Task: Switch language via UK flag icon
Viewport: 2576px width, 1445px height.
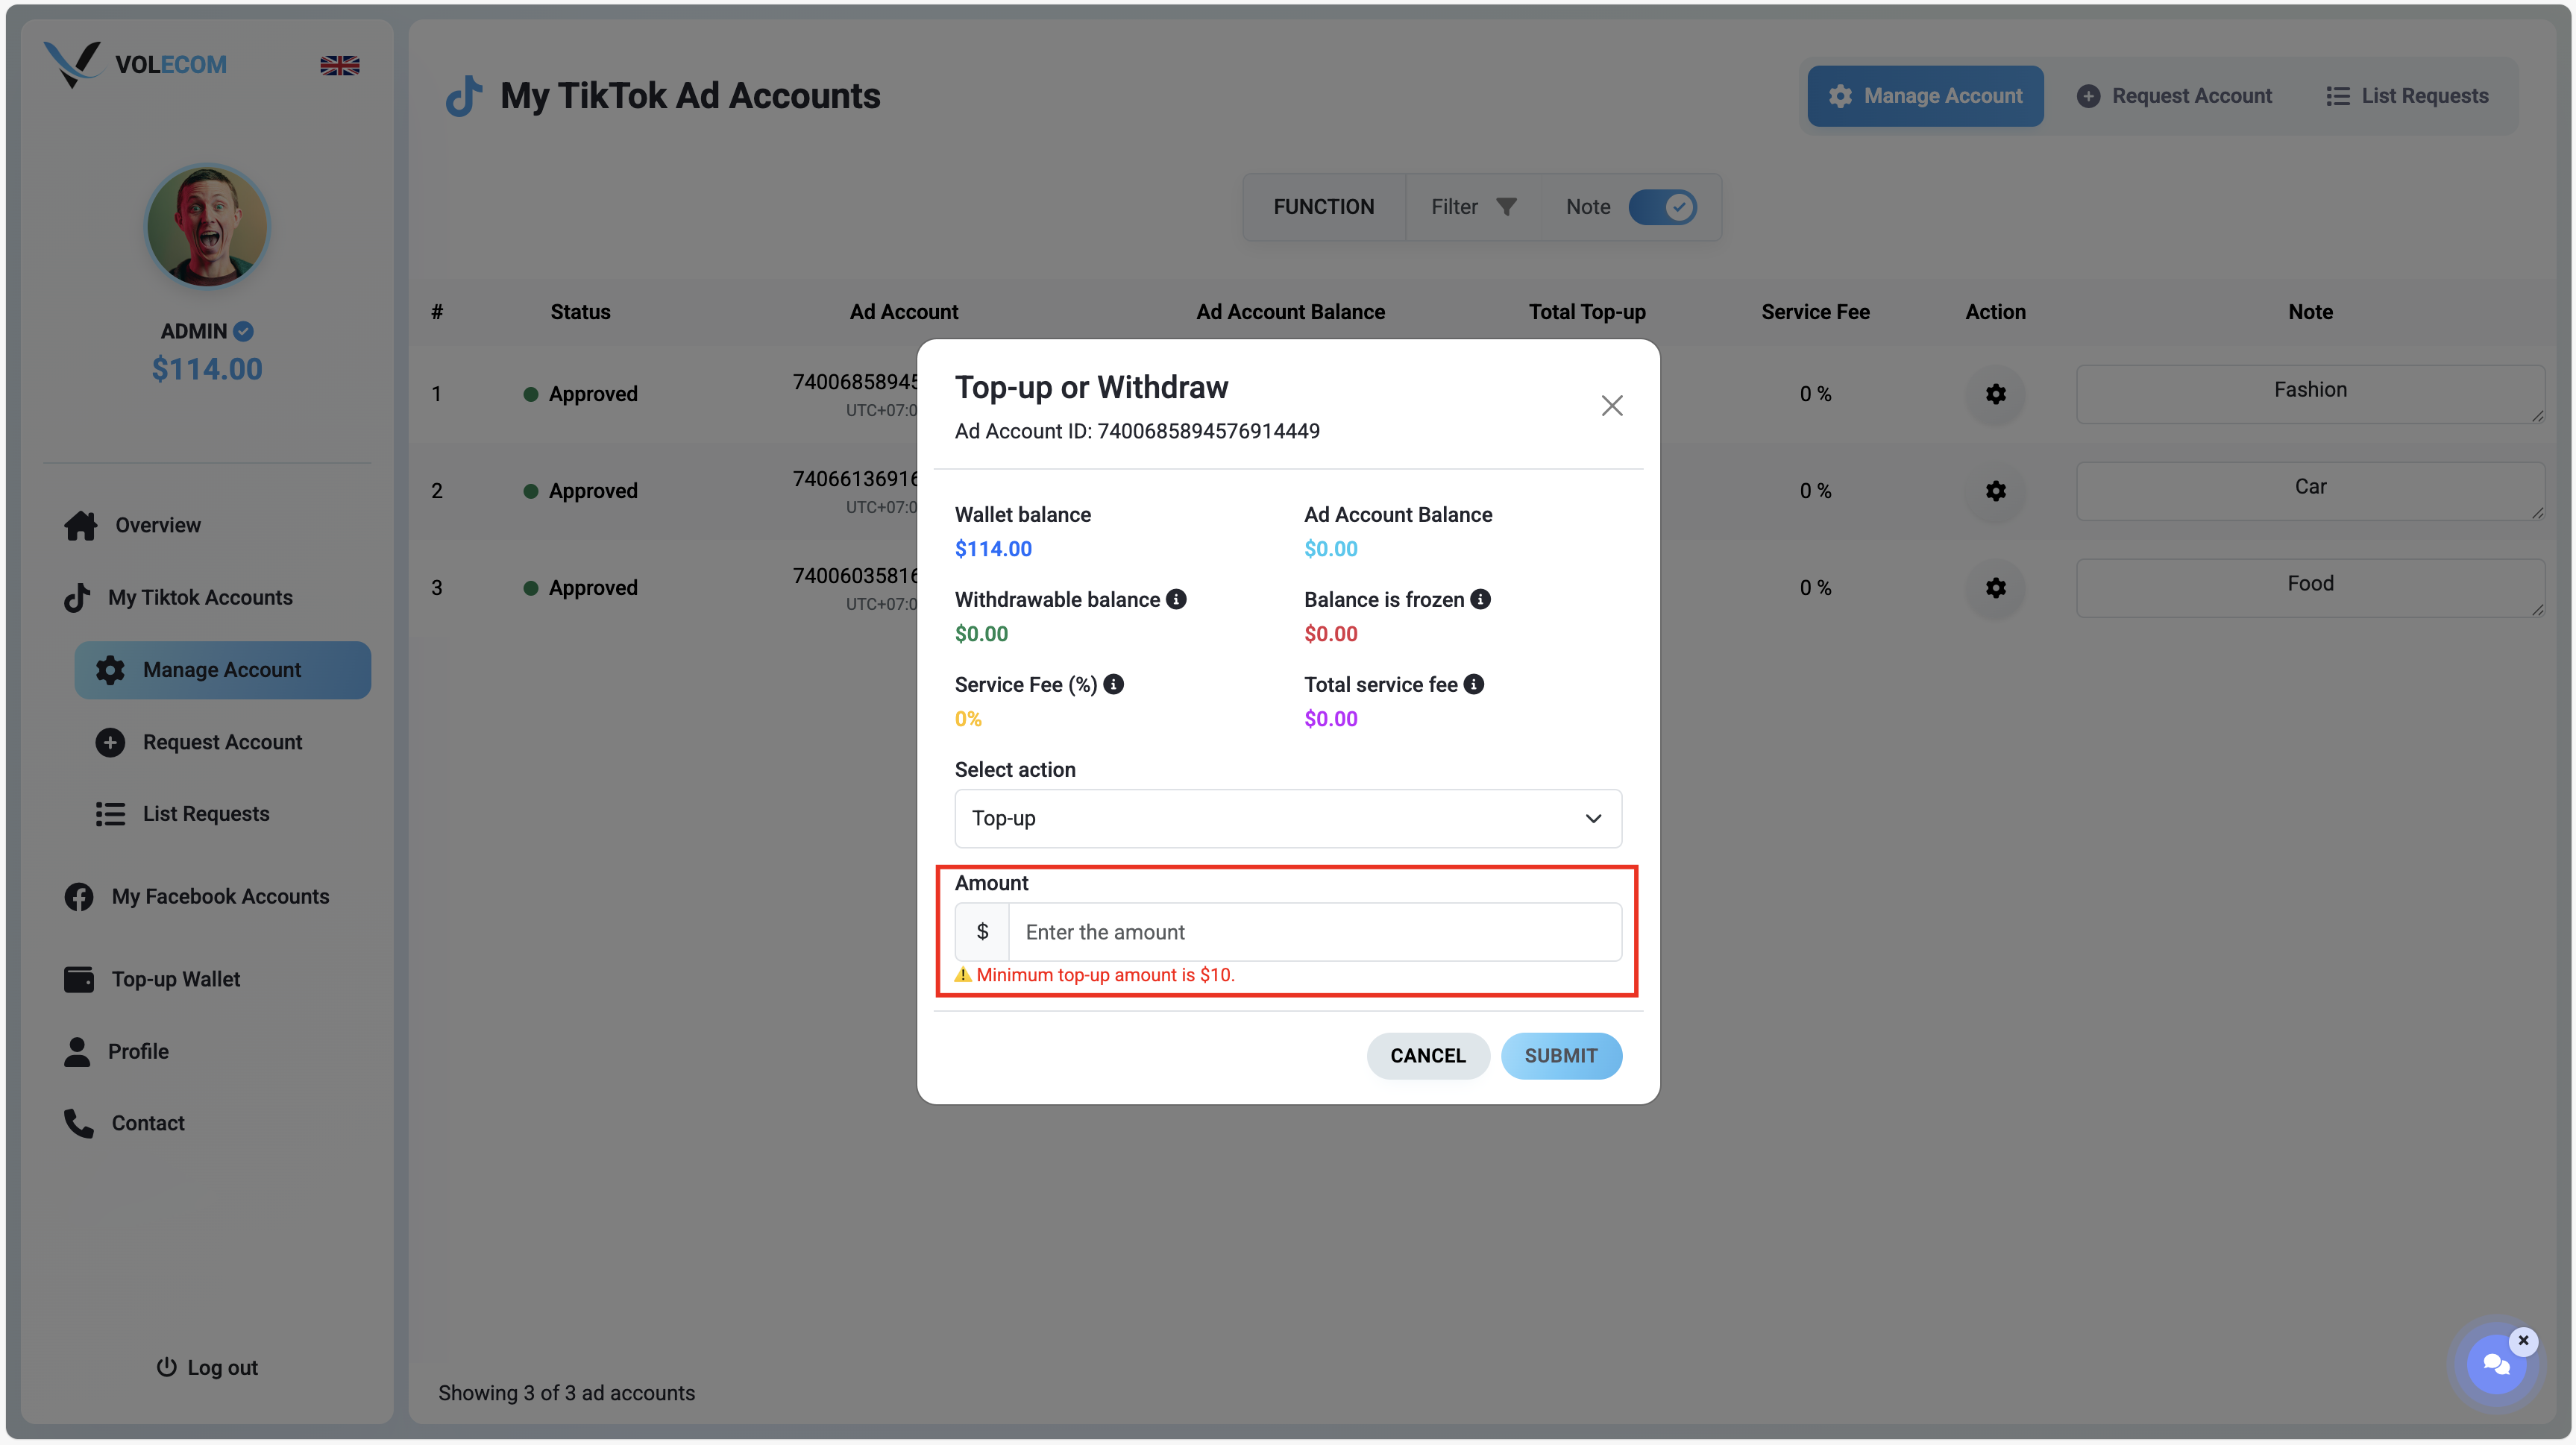Action: click(340, 65)
